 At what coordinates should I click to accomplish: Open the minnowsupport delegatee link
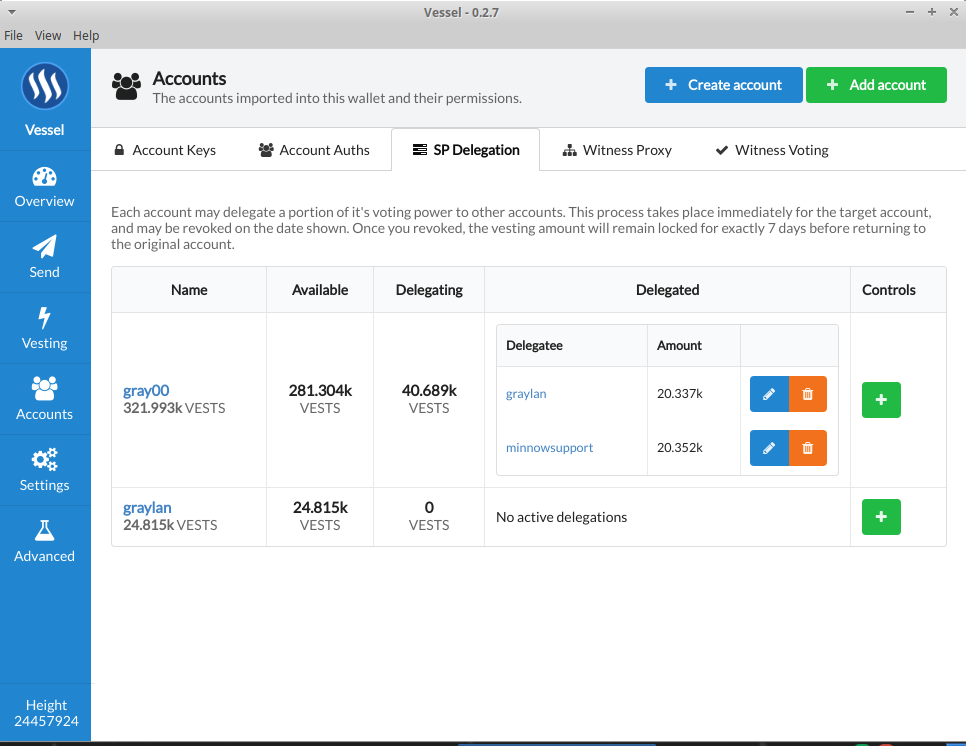tap(550, 448)
